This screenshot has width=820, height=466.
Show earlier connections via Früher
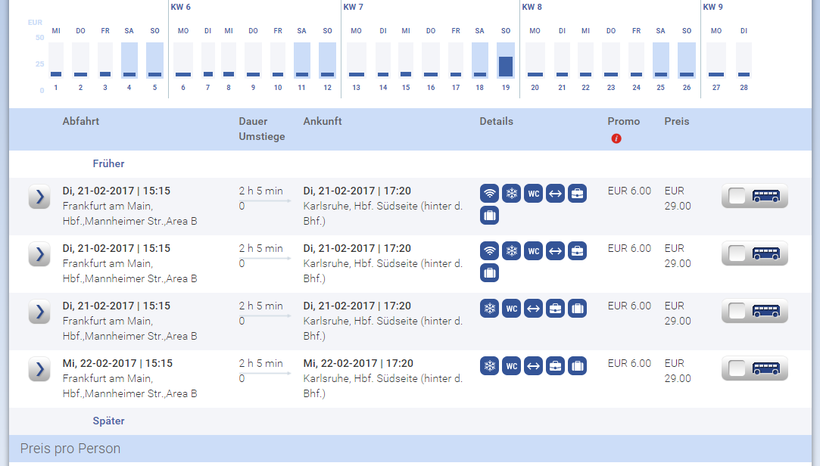pos(108,163)
